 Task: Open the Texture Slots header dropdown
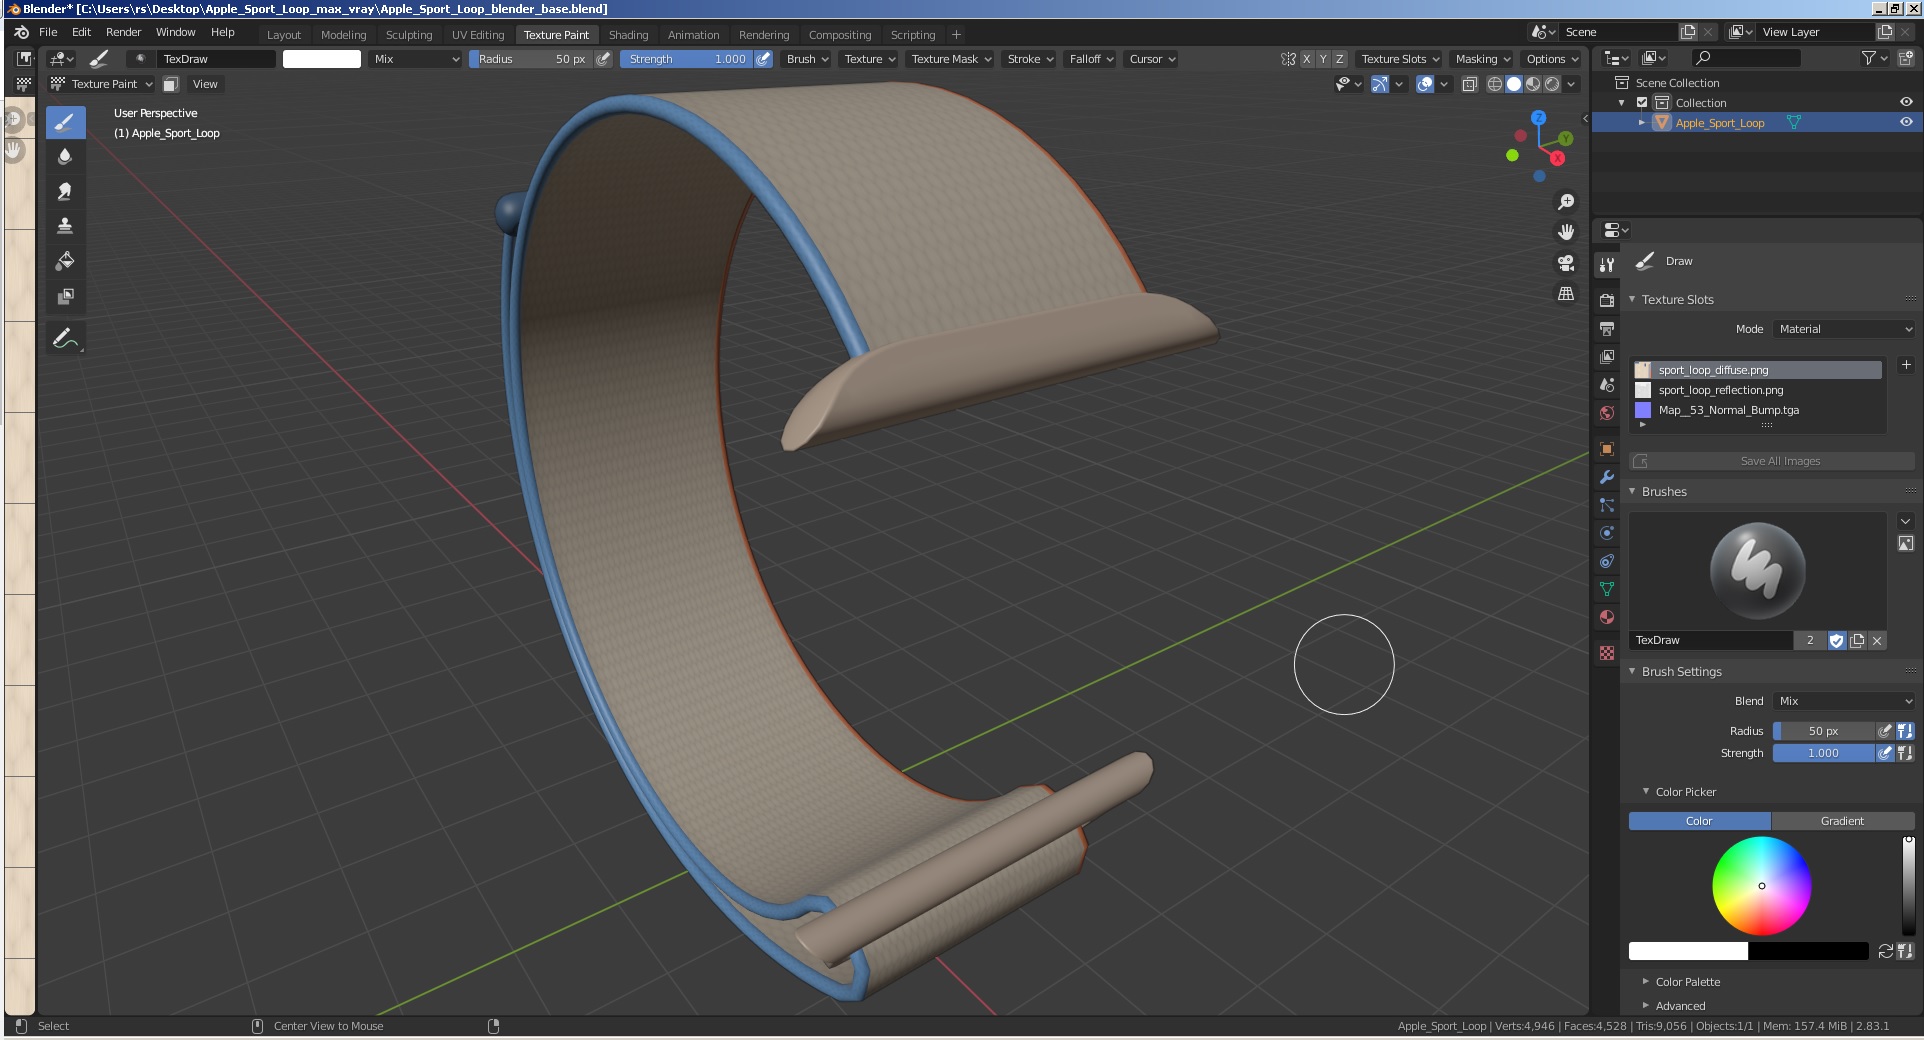[x=1400, y=59]
